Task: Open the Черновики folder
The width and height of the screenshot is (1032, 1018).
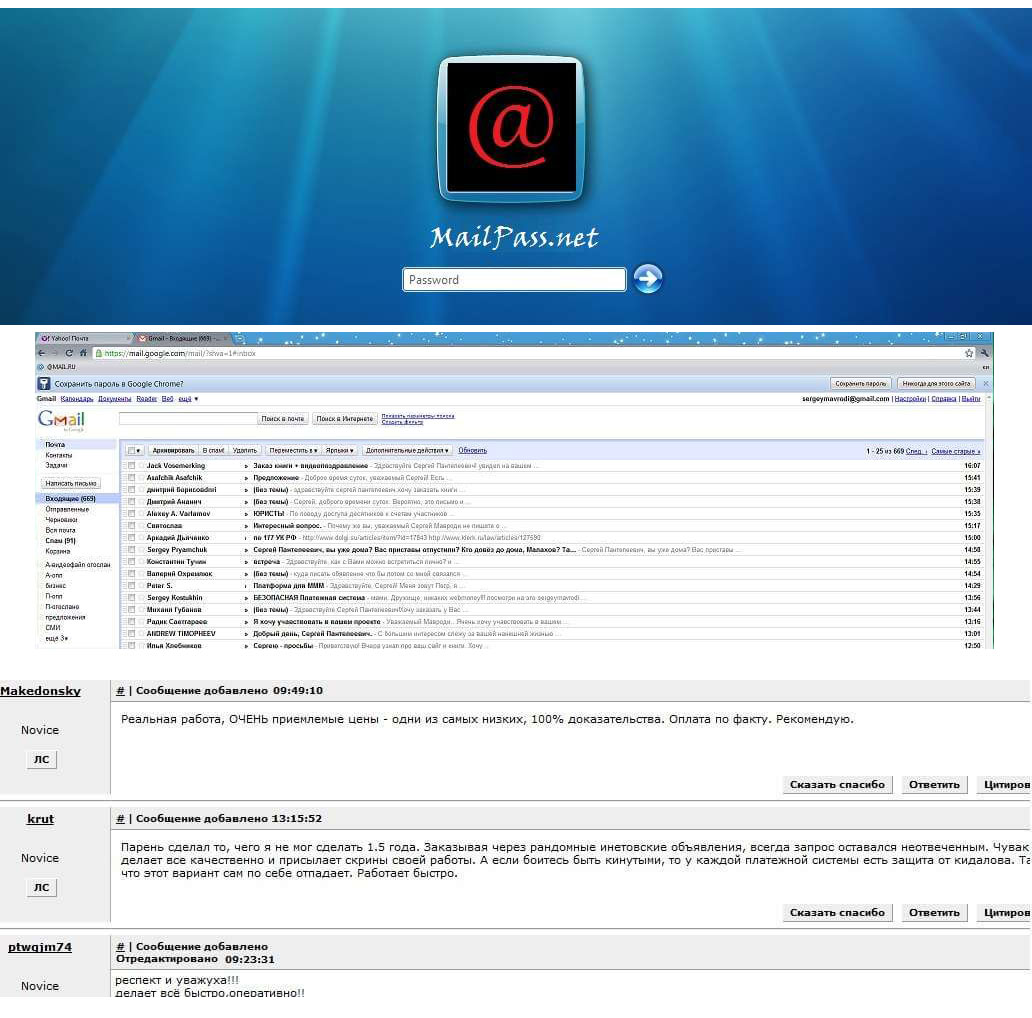Action: 61,520
